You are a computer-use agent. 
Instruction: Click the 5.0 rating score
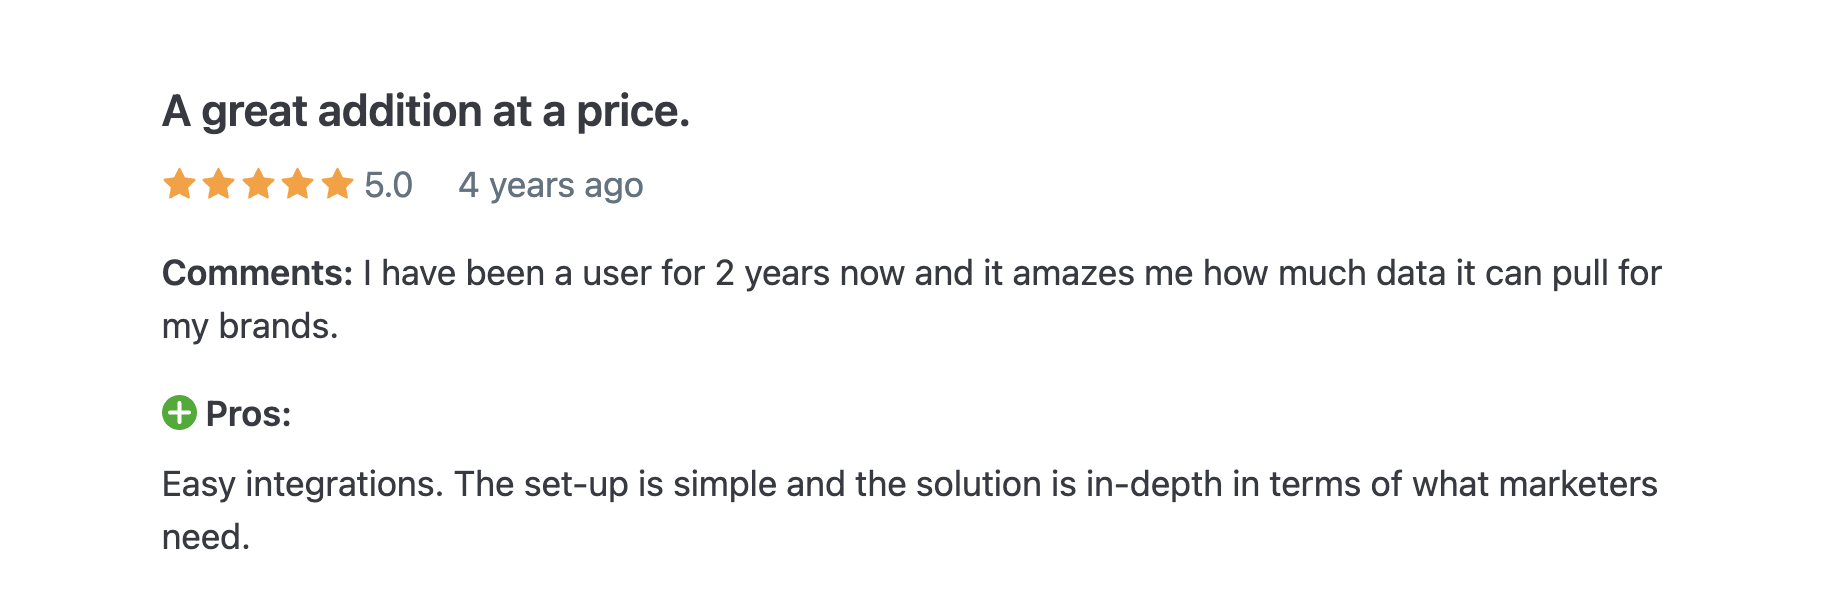click(388, 185)
